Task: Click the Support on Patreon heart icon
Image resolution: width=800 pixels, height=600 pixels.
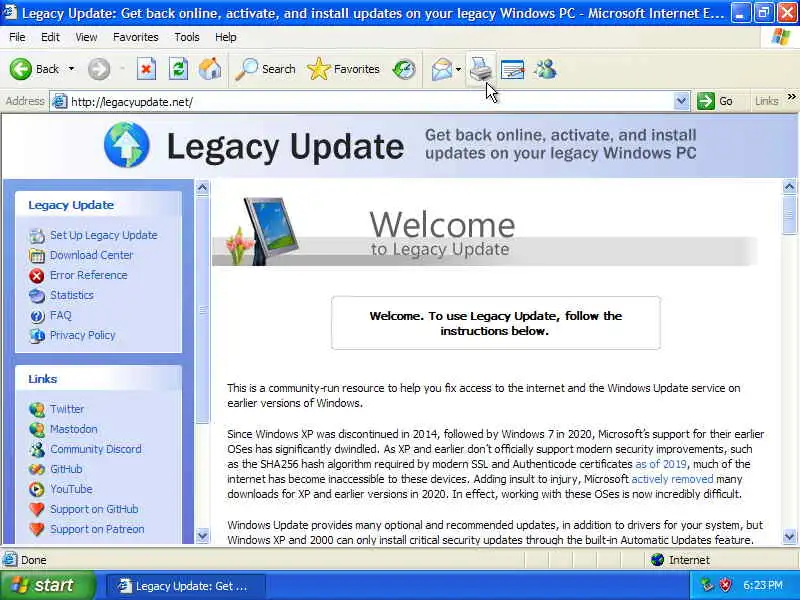Action: pos(37,529)
